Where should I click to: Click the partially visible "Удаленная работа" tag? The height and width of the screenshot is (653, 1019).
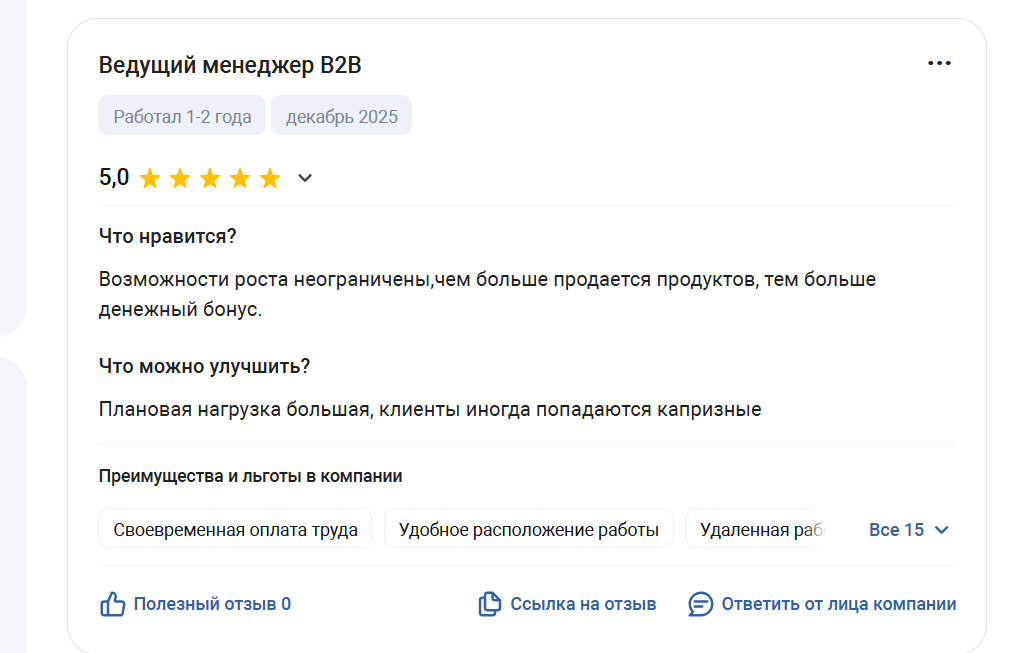pos(760,529)
